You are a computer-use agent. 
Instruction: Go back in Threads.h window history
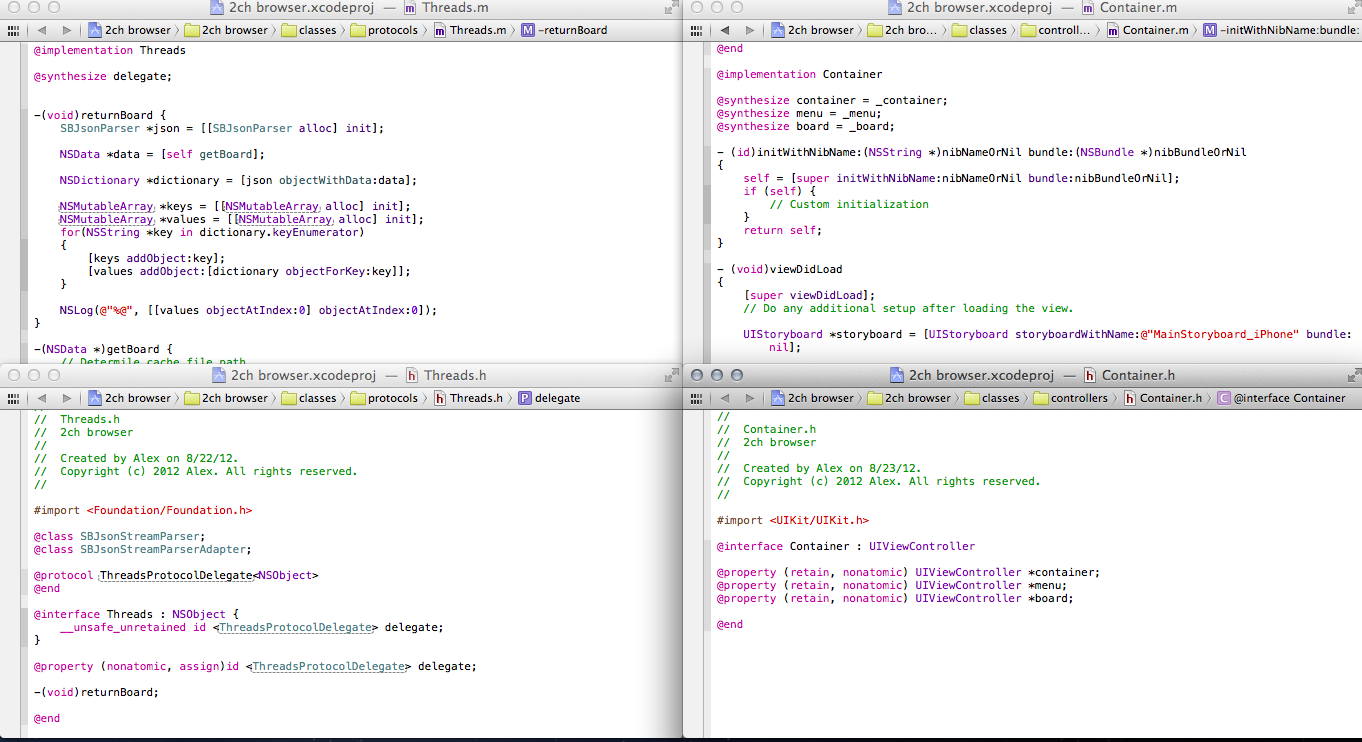(42, 398)
